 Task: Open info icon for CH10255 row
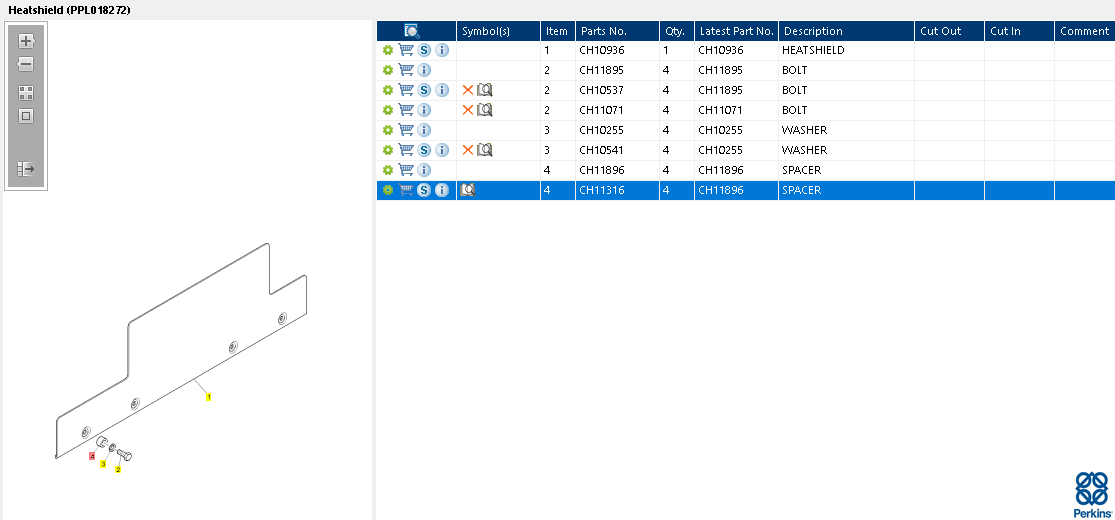[424, 129]
